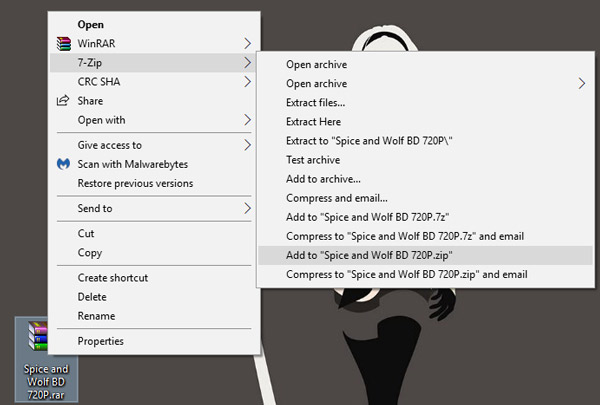Select Open with entry

coord(155,120)
